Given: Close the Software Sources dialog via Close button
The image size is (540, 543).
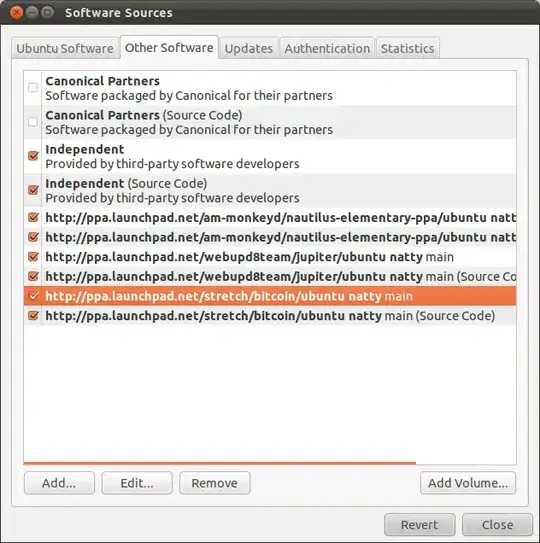Looking at the screenshot, I should (x=497, y=525).
